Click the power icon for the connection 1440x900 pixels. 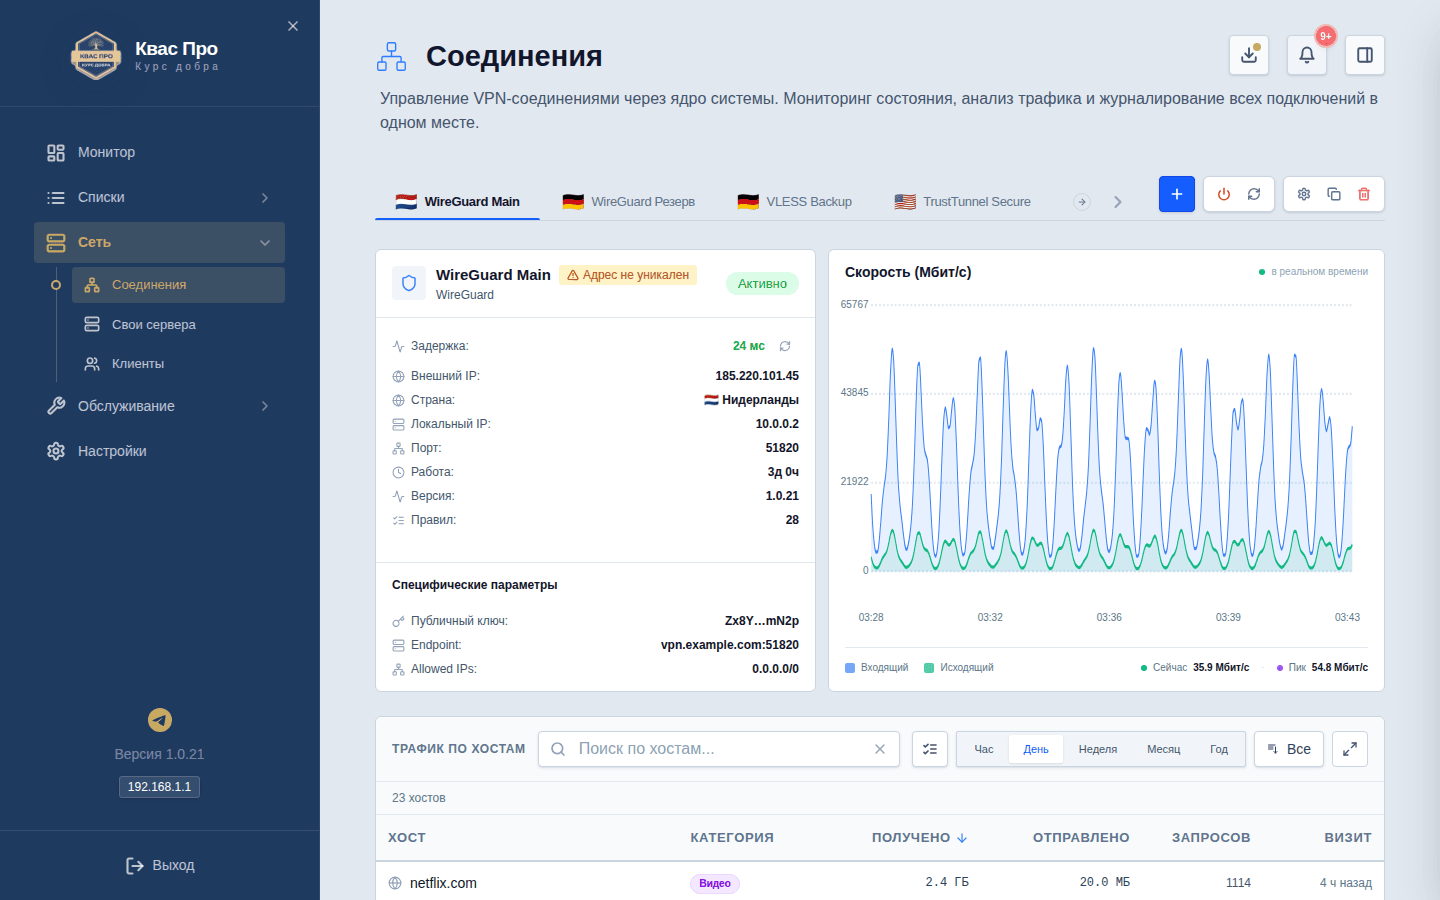(x=1224, y=194)
